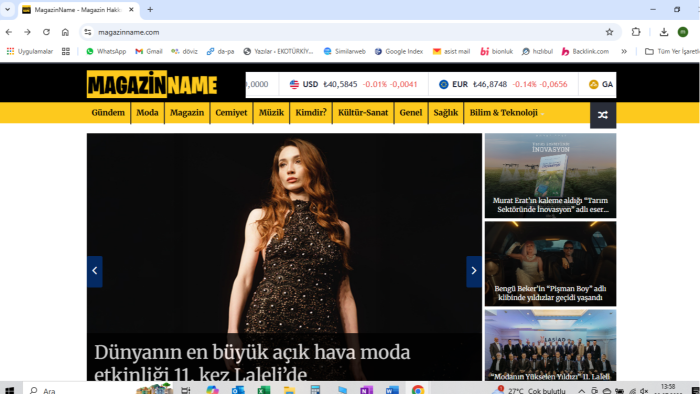
Task: Click the EUR exchange rate ticker
Action: (503, 84)
